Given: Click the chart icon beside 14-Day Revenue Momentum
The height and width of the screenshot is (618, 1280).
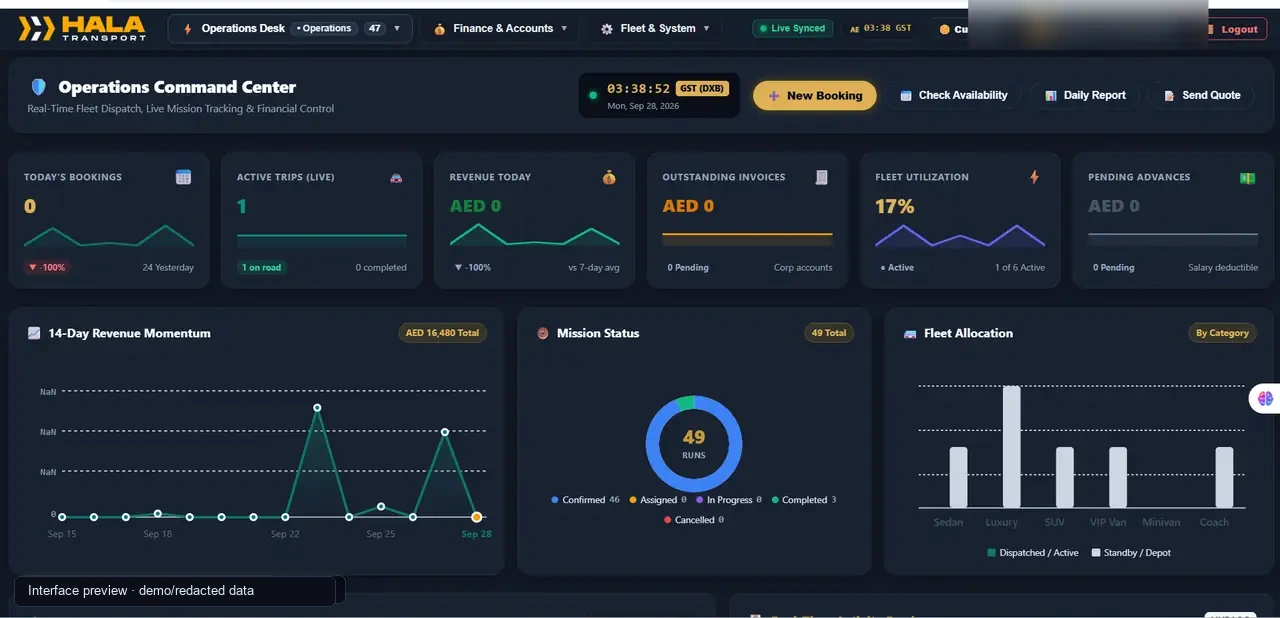Looking at the screenshot, I should click(34, 333).
